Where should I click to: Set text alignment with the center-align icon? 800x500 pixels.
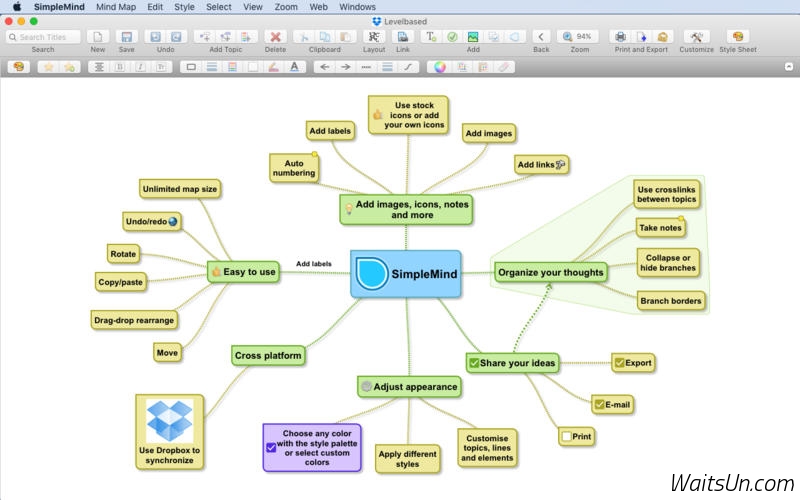coord(99,67)
